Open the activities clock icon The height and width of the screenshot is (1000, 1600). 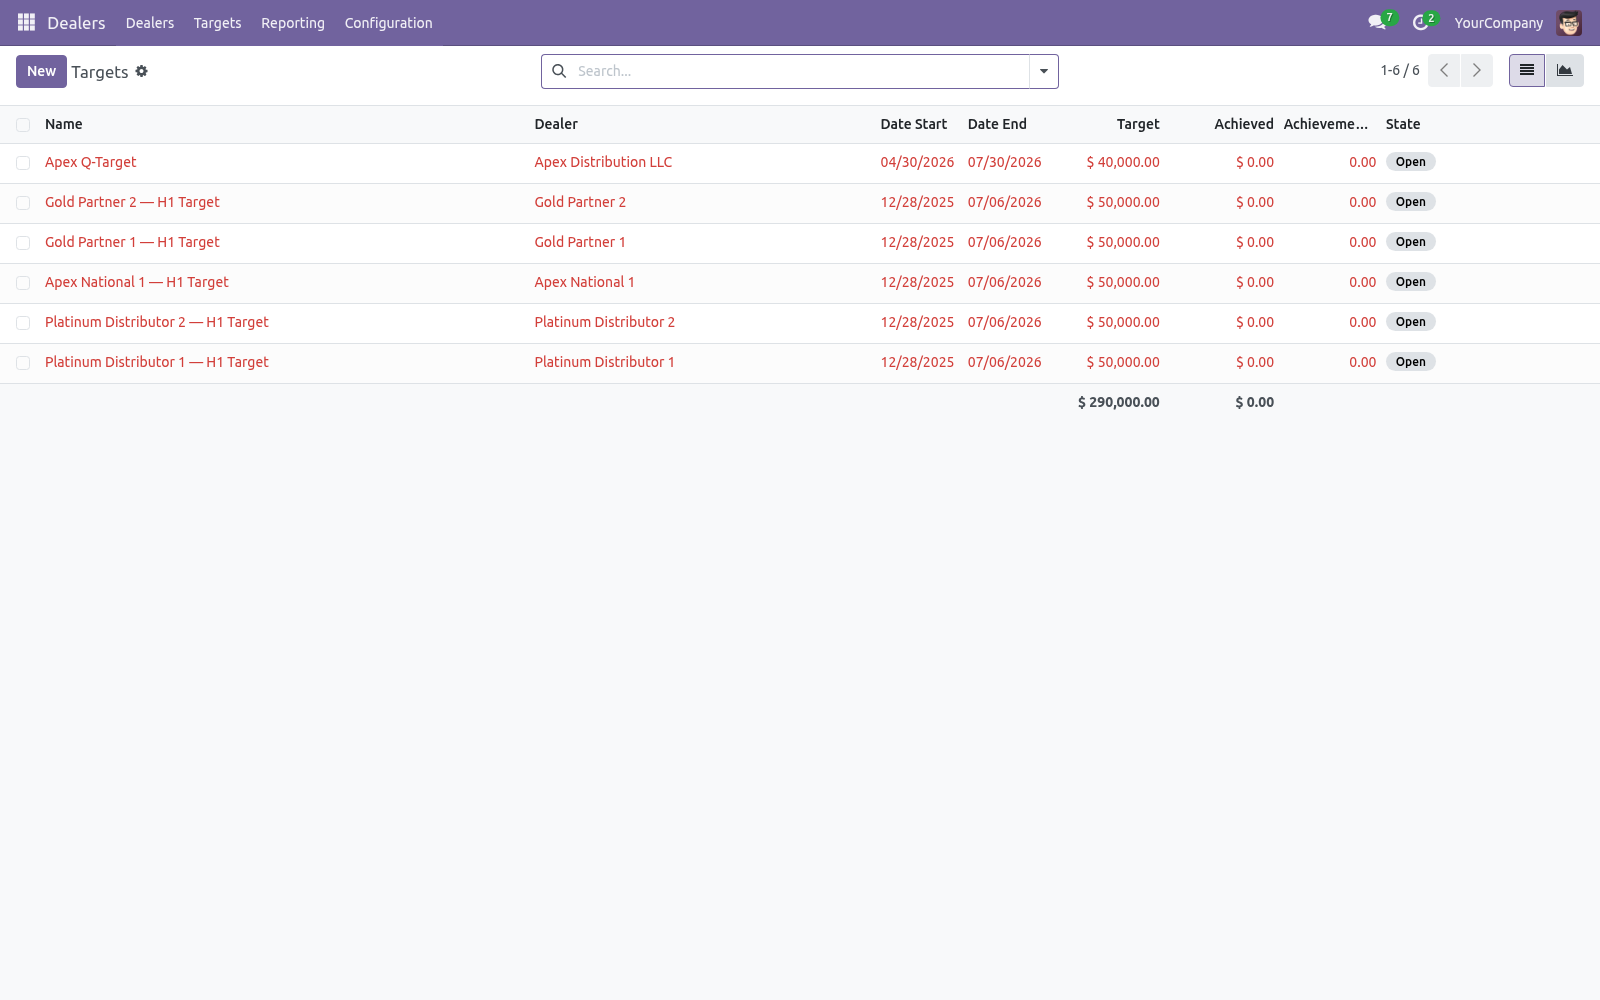[x=1420, y=22]
